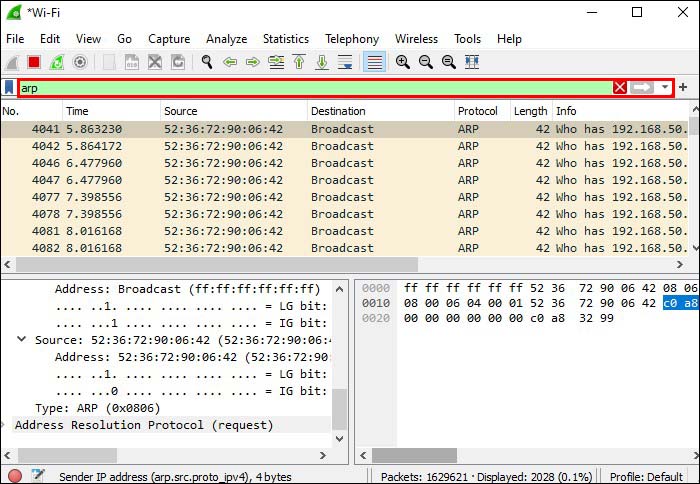Fit columns to their contents
The height and width of the screenshot is (484, 700).
pyautogui.click(x=472, y=62)
